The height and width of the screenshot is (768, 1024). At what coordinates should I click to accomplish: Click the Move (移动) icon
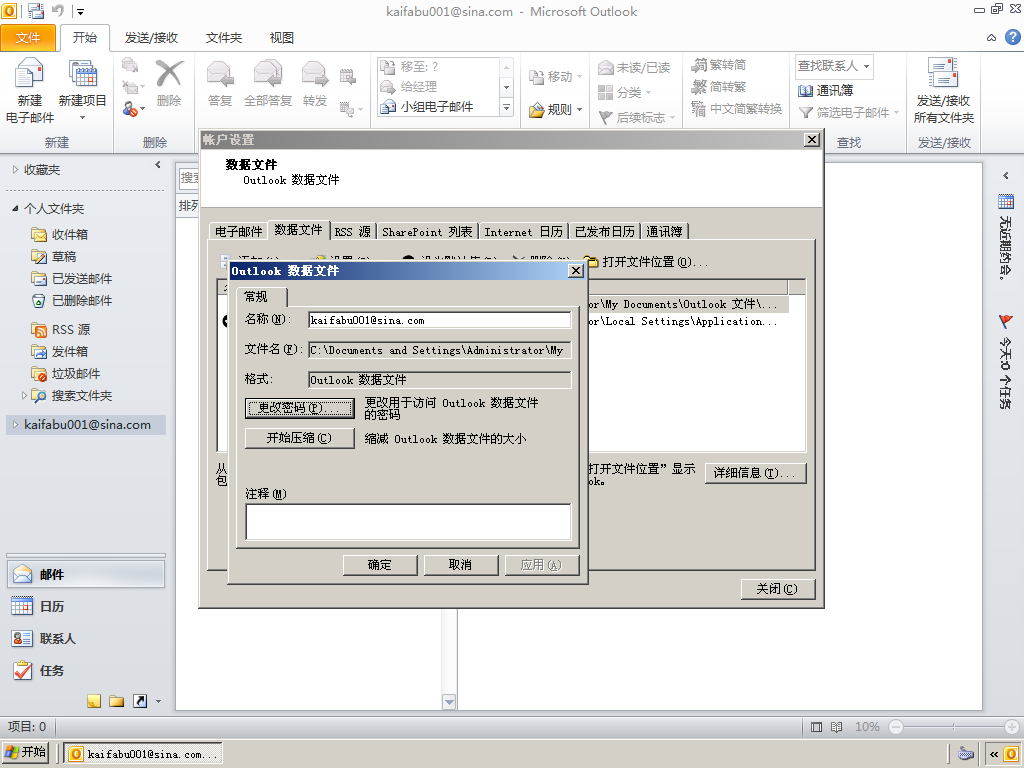click(536, 77)
